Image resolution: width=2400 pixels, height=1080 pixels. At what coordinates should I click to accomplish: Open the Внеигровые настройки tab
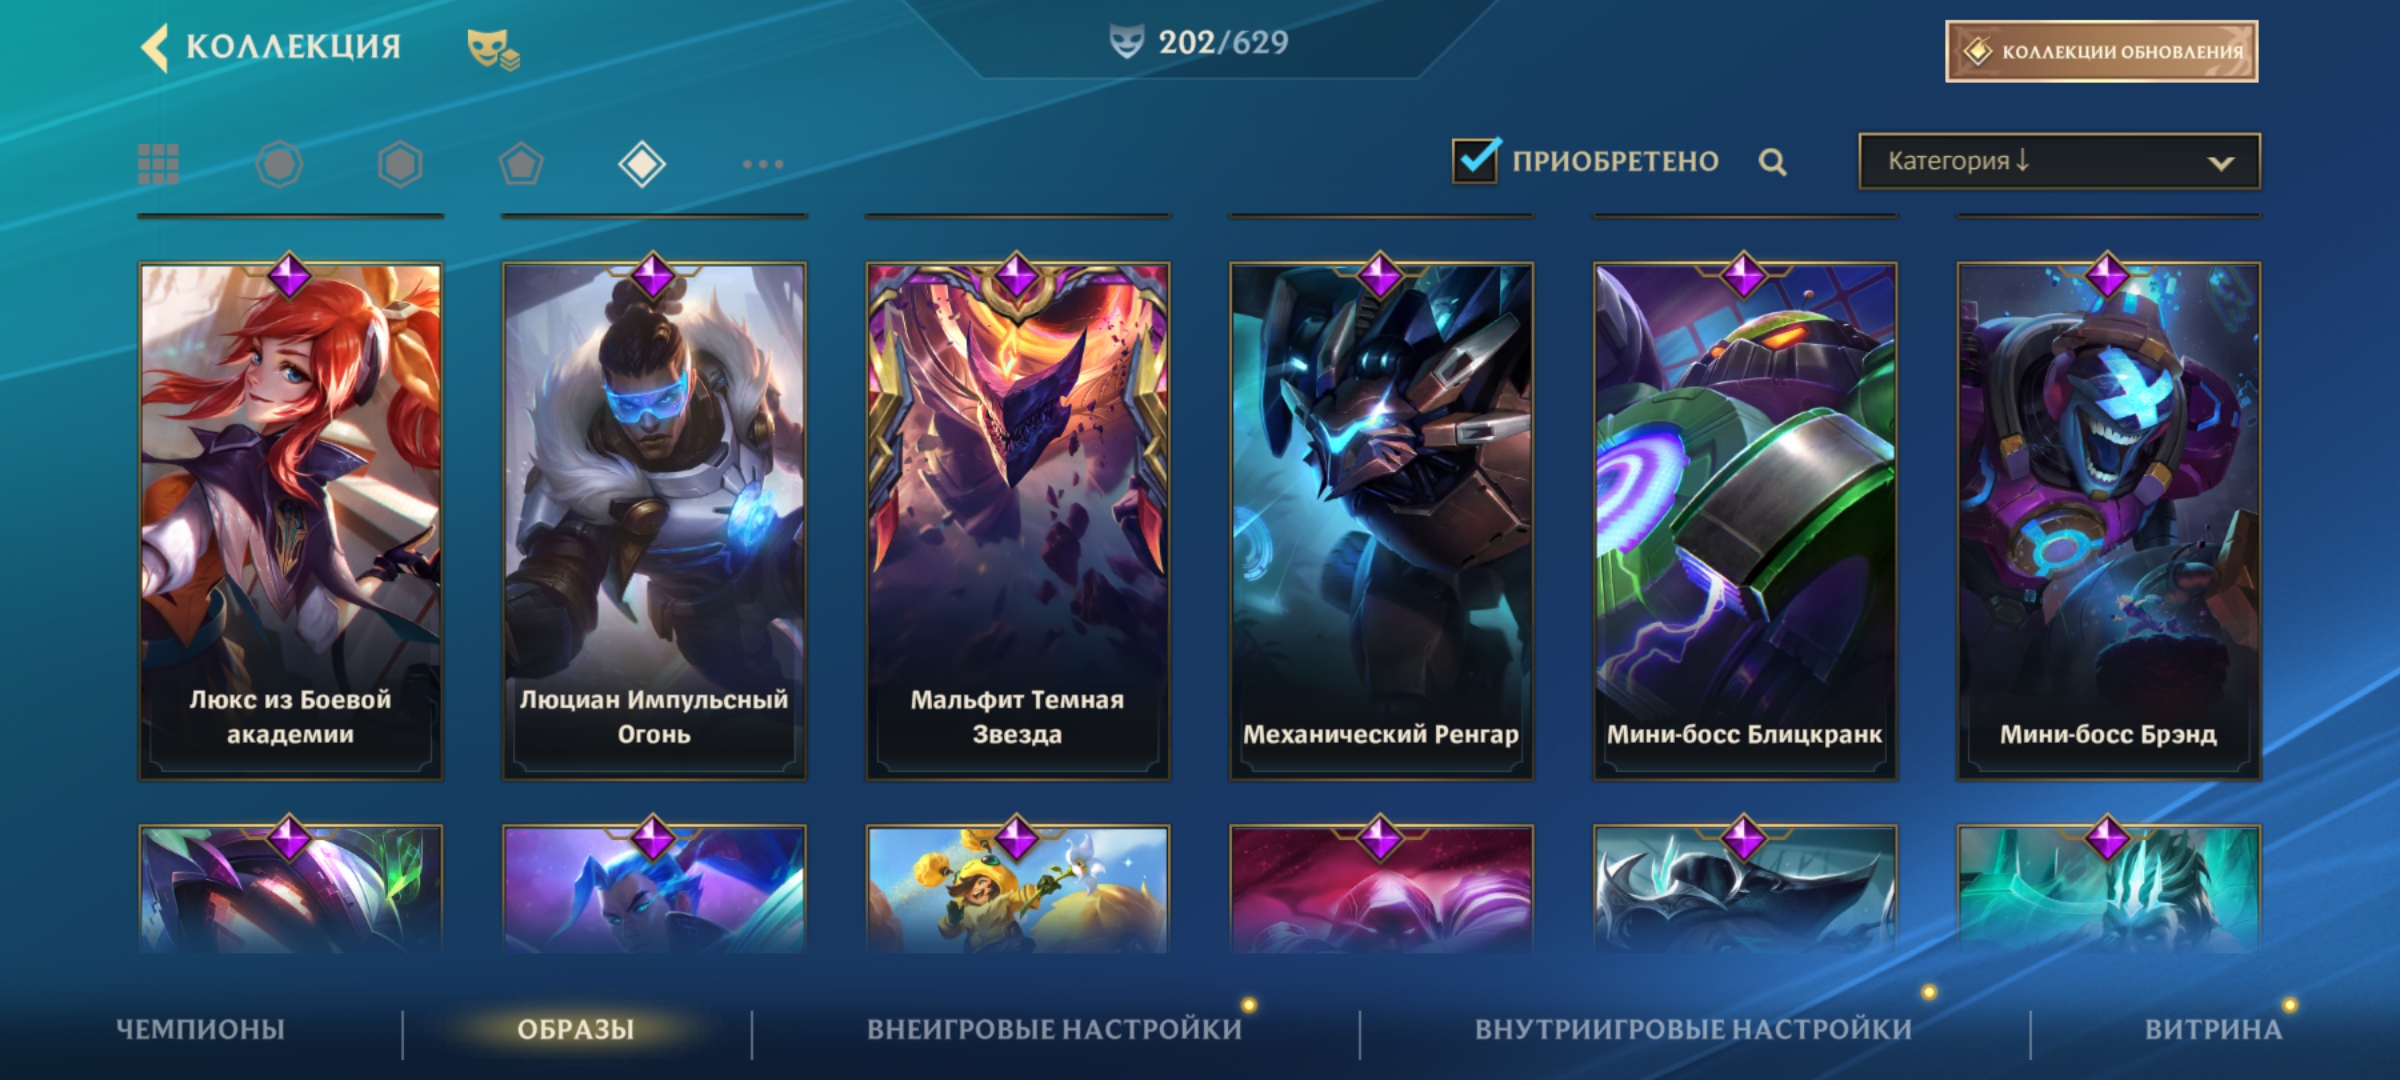pyautogui.click(x=1054, y=1029)
